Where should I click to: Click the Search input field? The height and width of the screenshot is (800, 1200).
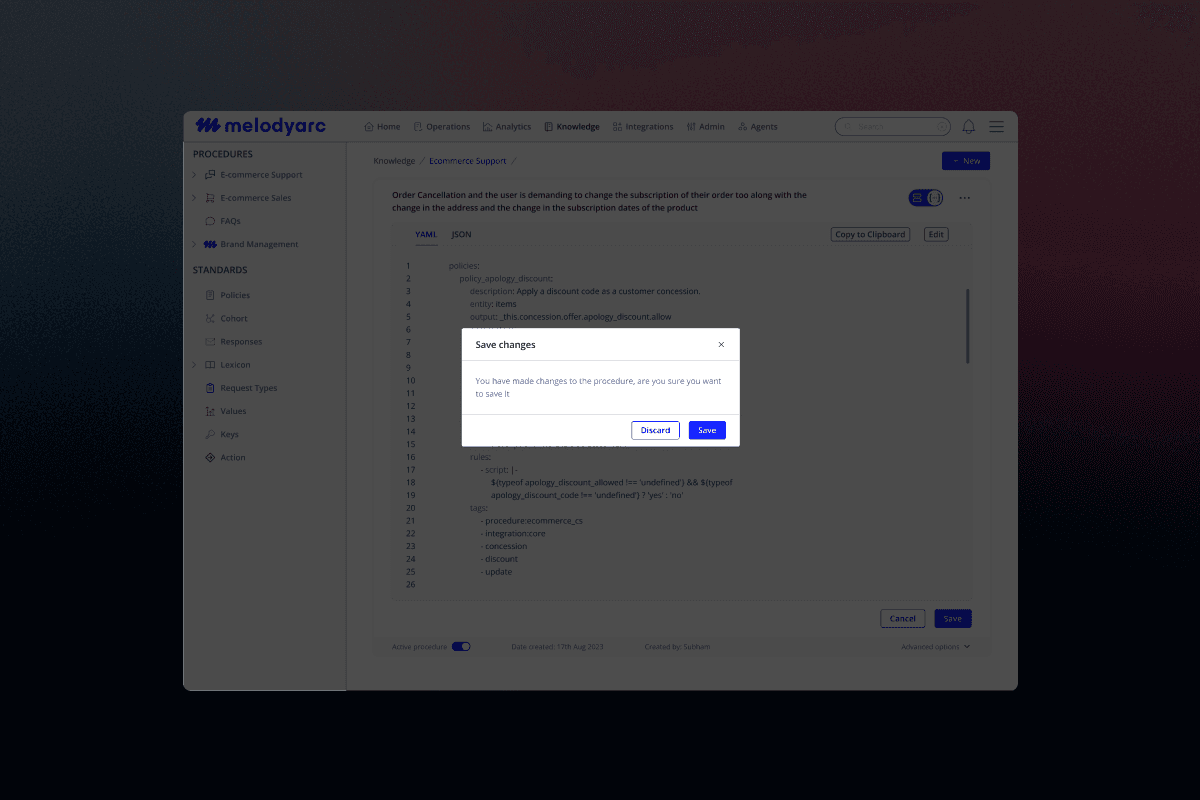893,127
